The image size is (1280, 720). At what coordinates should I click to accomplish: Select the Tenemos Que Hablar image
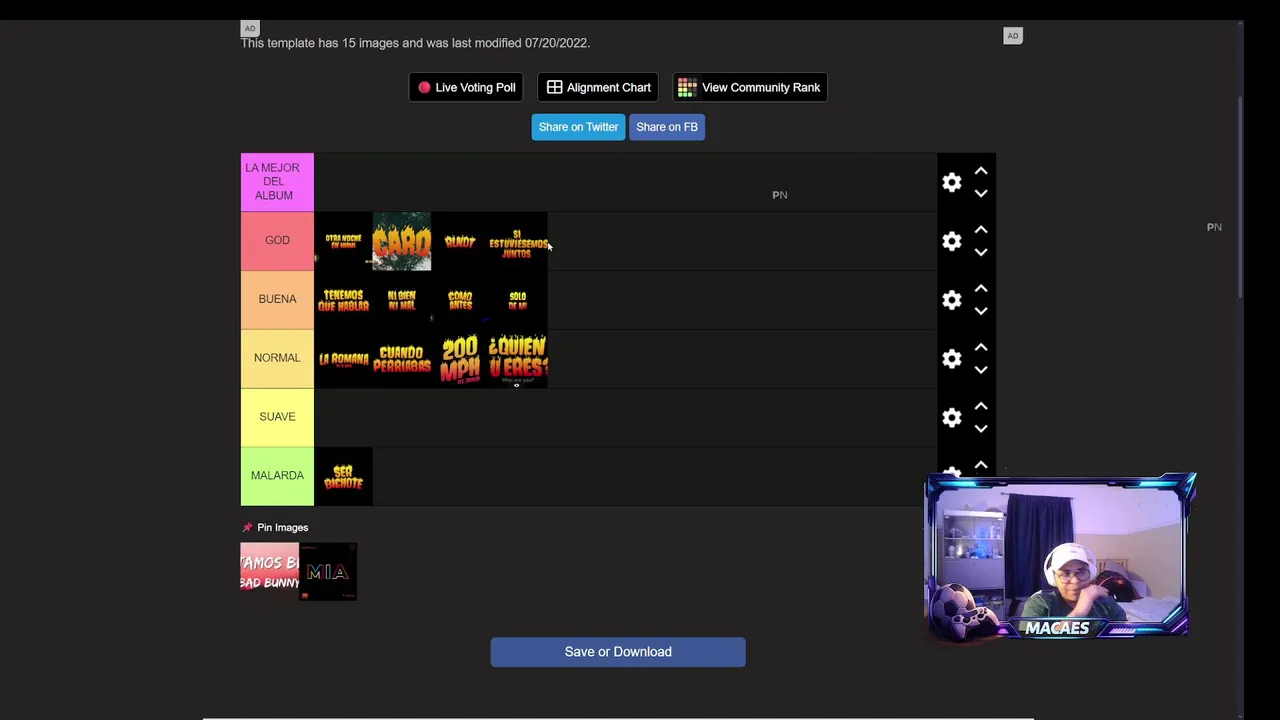343,300
